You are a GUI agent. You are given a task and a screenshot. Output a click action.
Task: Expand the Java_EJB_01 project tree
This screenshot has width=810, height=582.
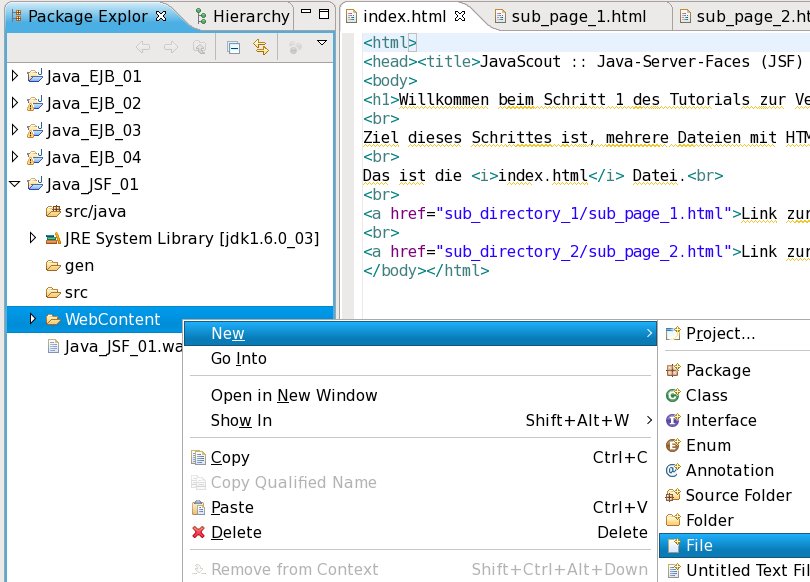point(14,76)
